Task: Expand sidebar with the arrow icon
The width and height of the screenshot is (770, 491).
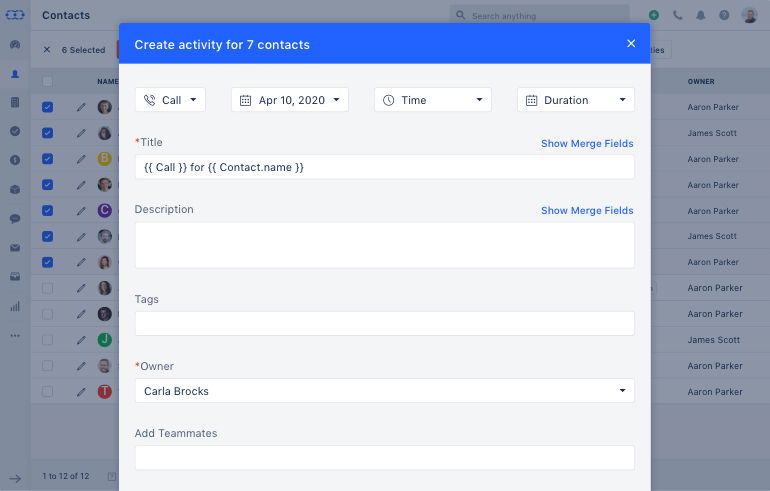Action: click(15, 478)
